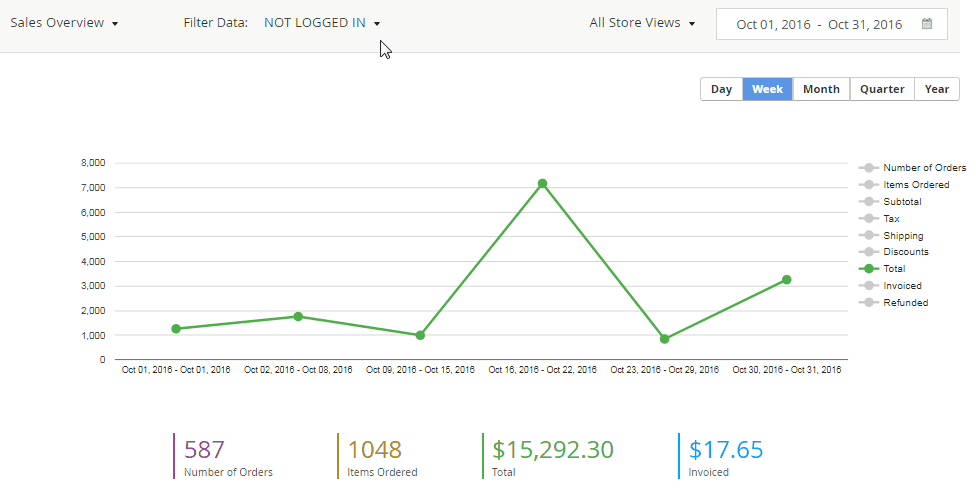This screenshot has height=492, width=976.
Task: Switch chart grouping to Day
Action: (x=721, y=89)
